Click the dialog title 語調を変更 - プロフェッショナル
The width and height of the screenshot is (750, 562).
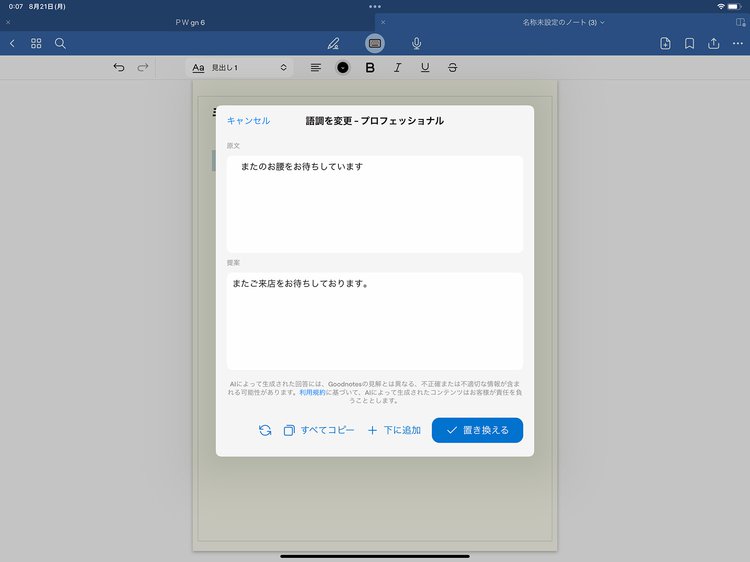coord(375,121)
